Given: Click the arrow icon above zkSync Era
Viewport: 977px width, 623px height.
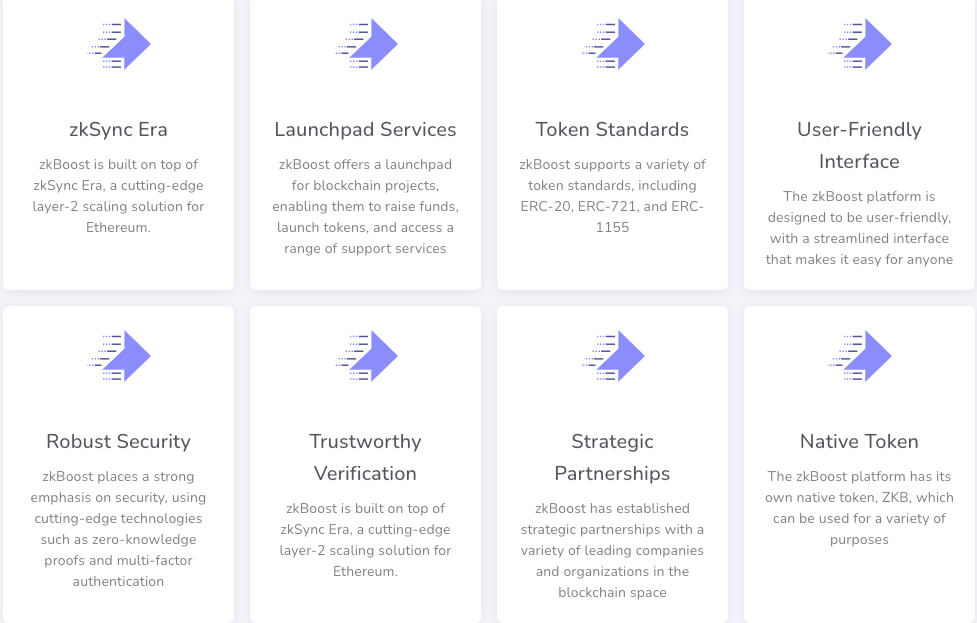Looking at the screenshot, I should (x=118, y=44).
